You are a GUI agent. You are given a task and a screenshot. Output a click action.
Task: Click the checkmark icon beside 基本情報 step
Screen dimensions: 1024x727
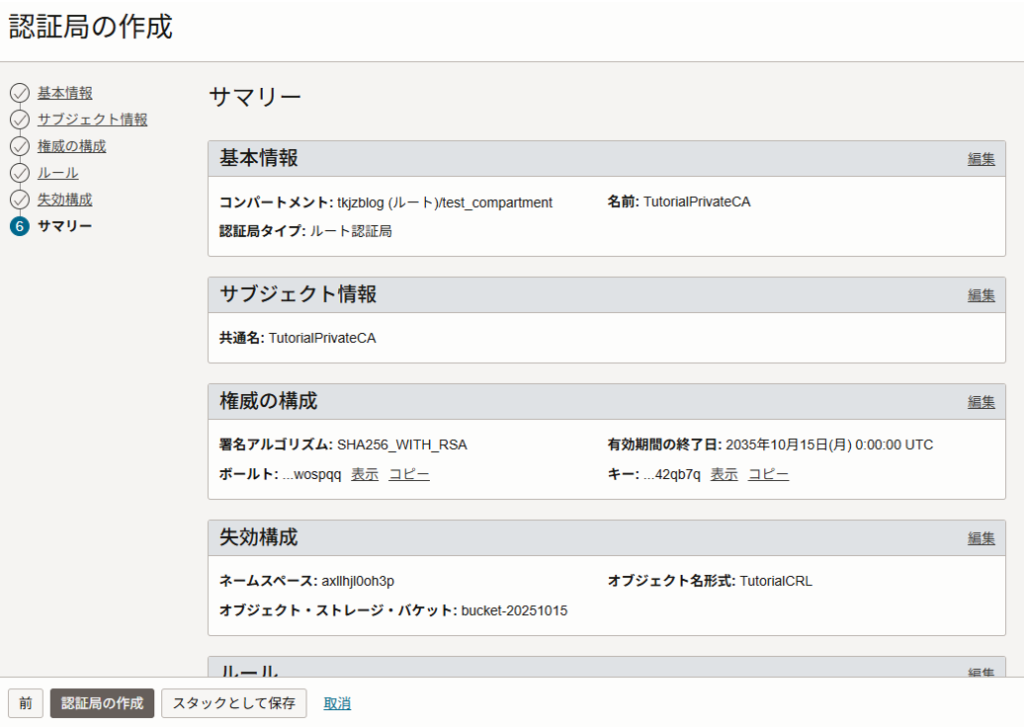(19, 94)
